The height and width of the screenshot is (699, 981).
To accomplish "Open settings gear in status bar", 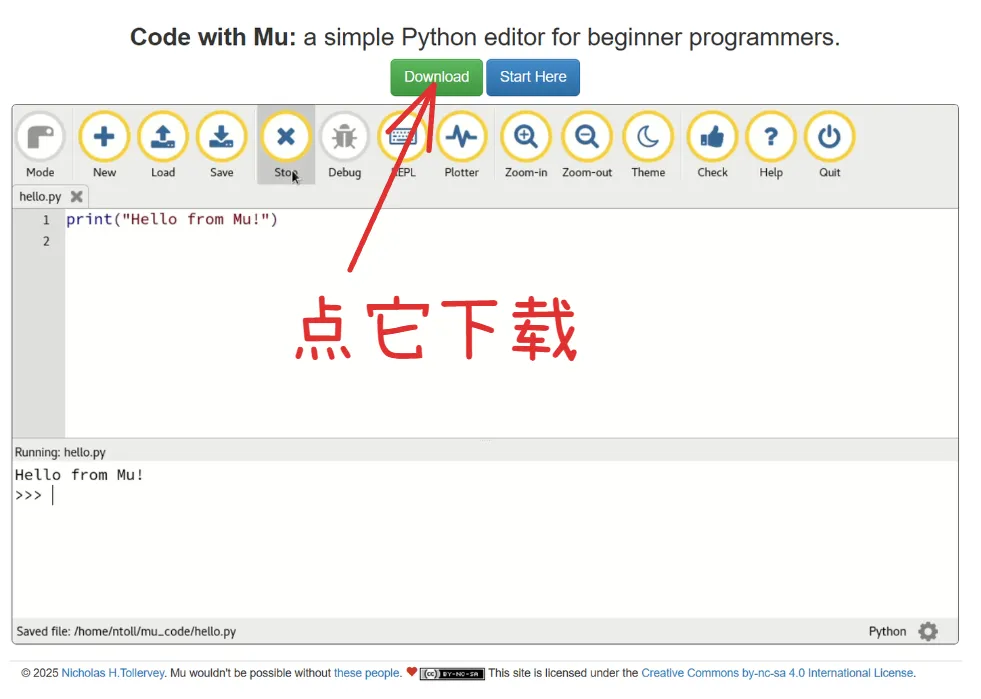I will pyautogui.click(x=928, y=631).
